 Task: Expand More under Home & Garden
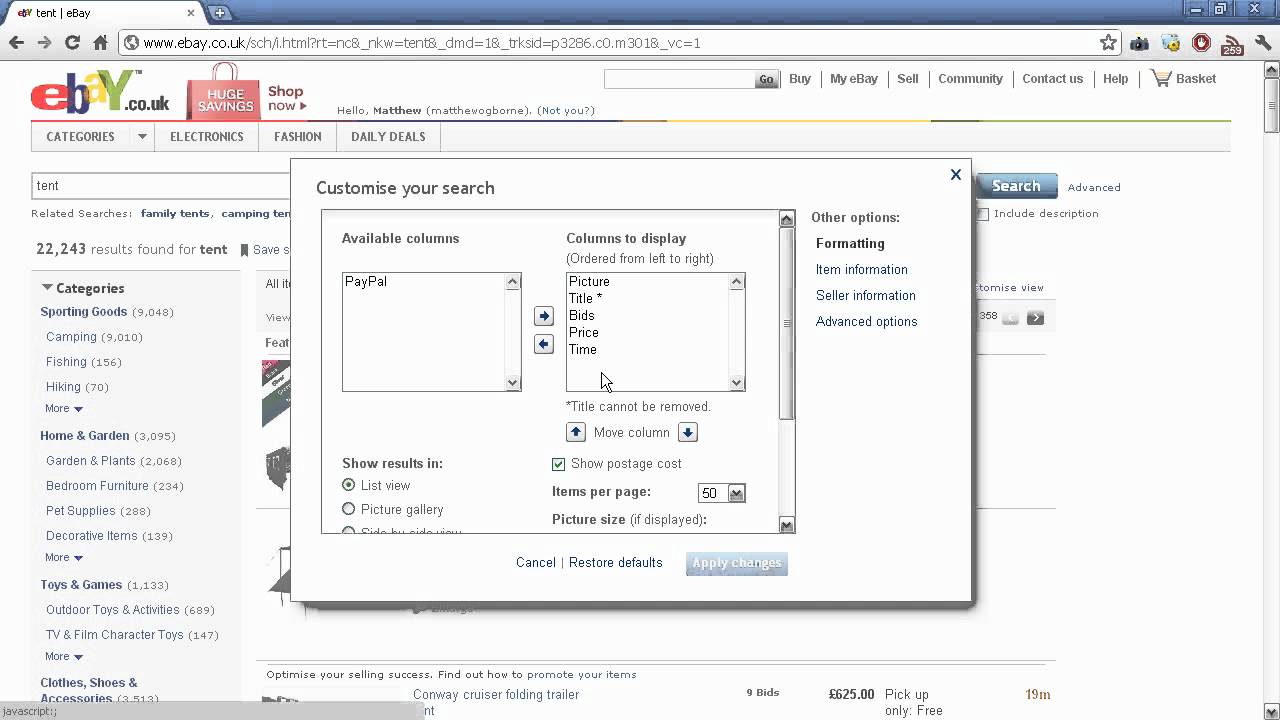[x=64, y=557]
